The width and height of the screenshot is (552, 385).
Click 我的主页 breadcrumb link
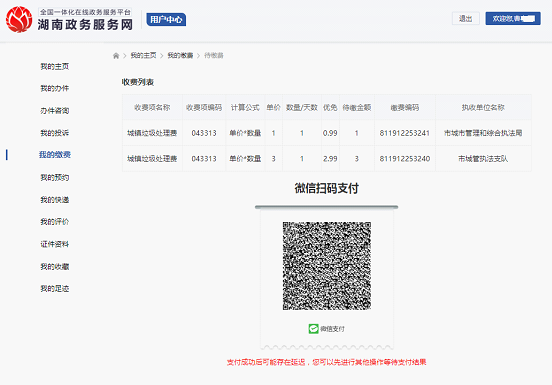pyautogui.click(x=143, y=55)
